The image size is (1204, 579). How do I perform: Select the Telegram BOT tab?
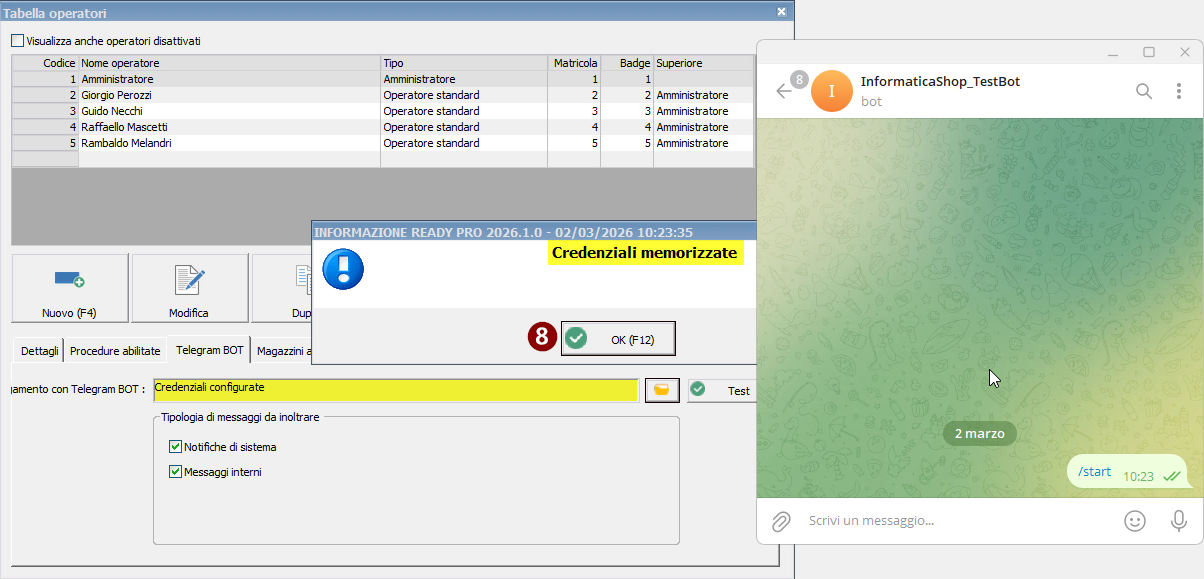click(x=209, y=351)
